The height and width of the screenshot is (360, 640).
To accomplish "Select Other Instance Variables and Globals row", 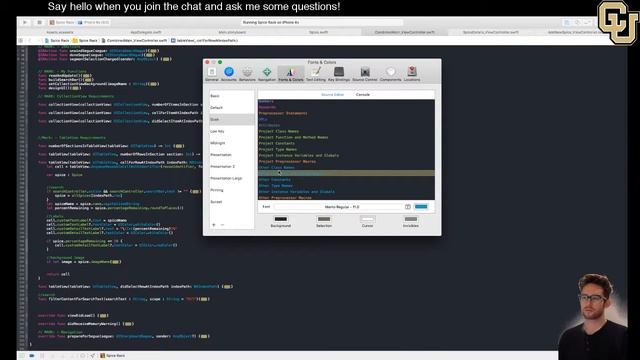I will (x=346, y=192).
